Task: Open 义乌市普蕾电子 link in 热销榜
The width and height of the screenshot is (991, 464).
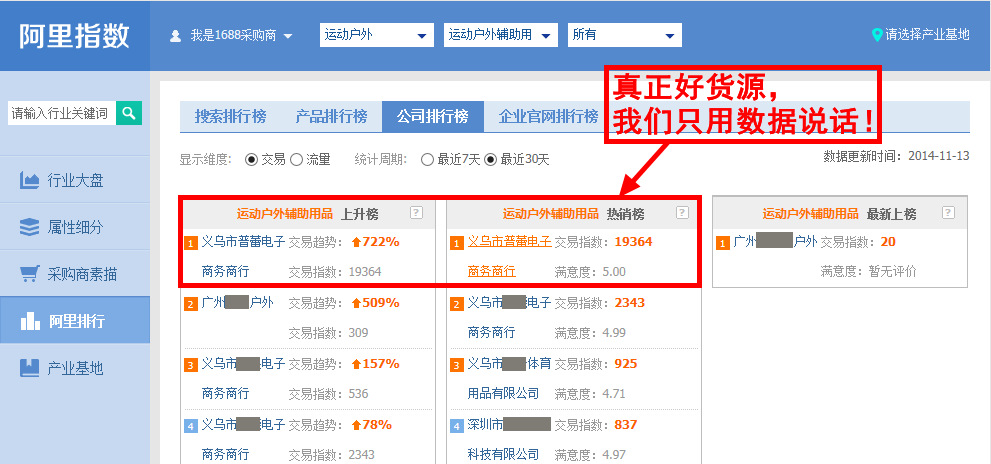Action: click(509, 241)
